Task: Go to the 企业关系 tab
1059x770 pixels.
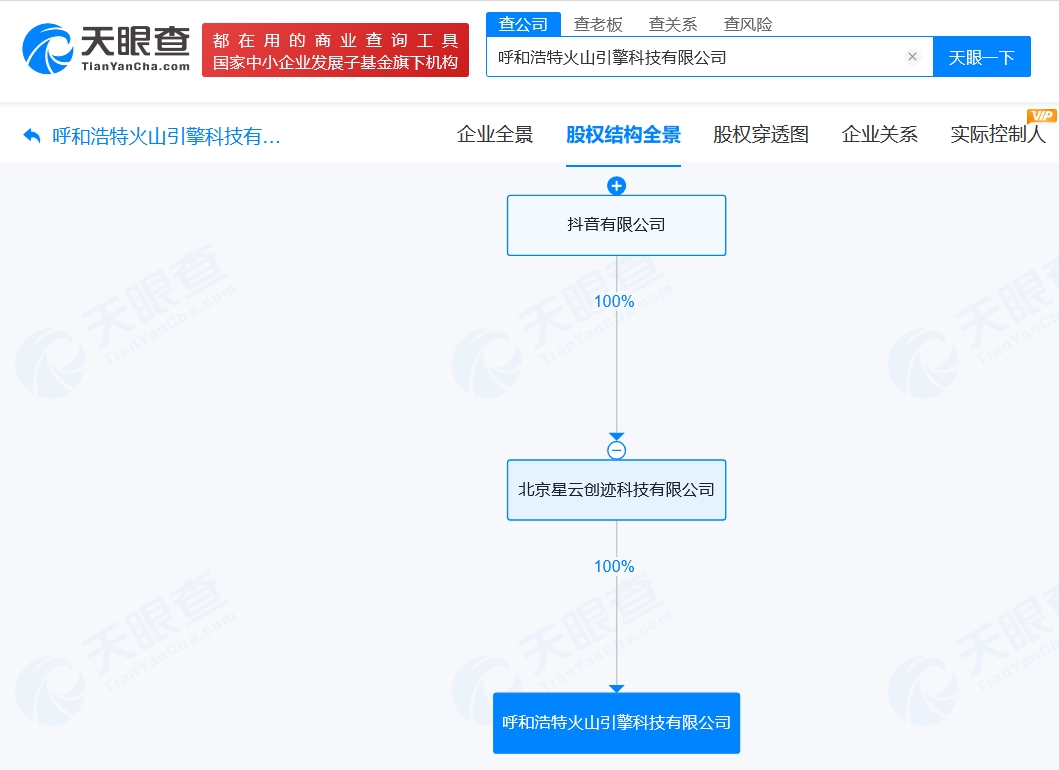Action: (x=880, y=135)
